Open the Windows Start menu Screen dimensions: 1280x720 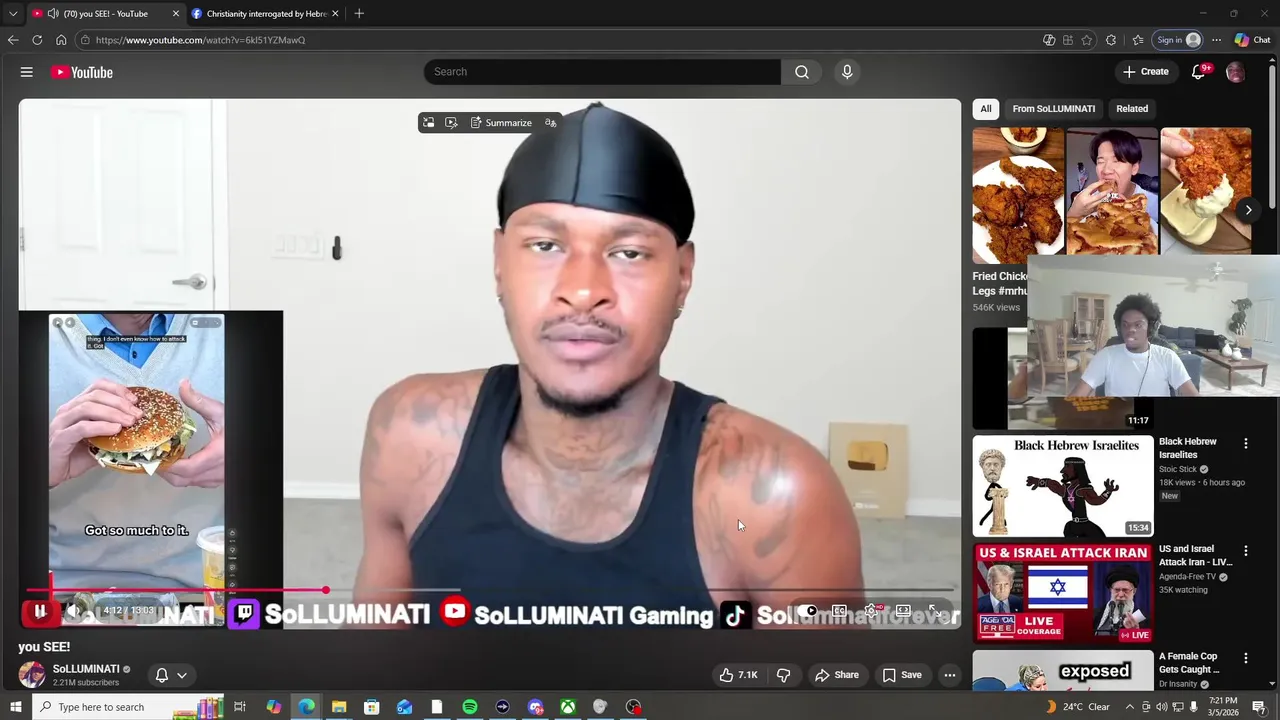point(15,707)
